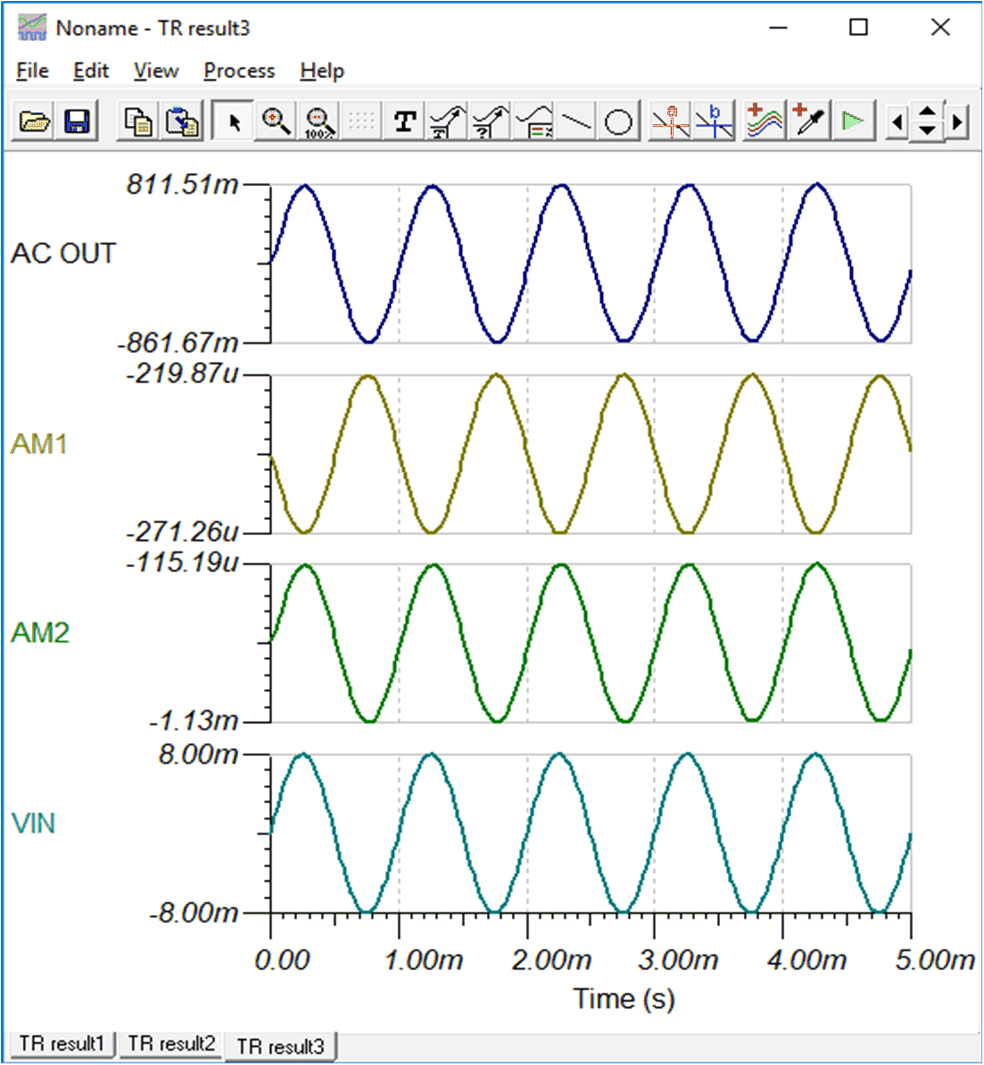Choose the circle drawing tool

[x=619, y=122]
